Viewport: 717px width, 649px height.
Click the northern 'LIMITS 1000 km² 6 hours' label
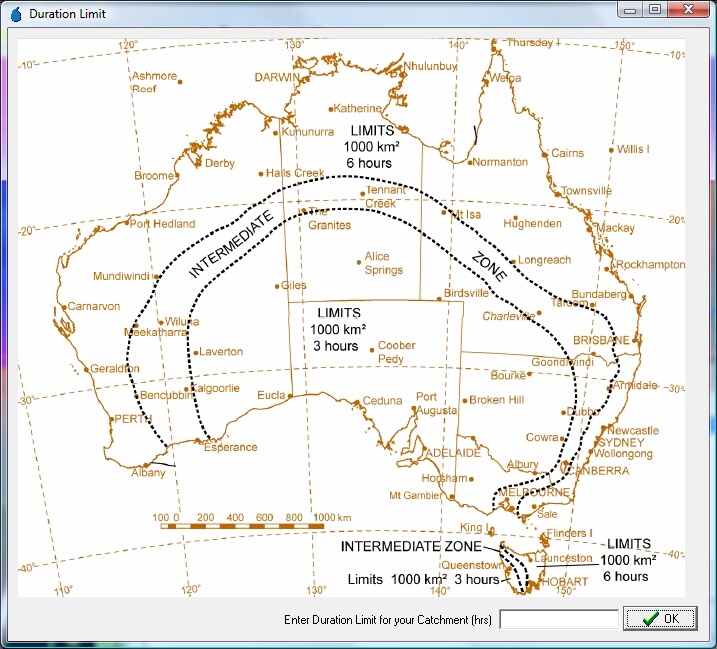(371, 146)
